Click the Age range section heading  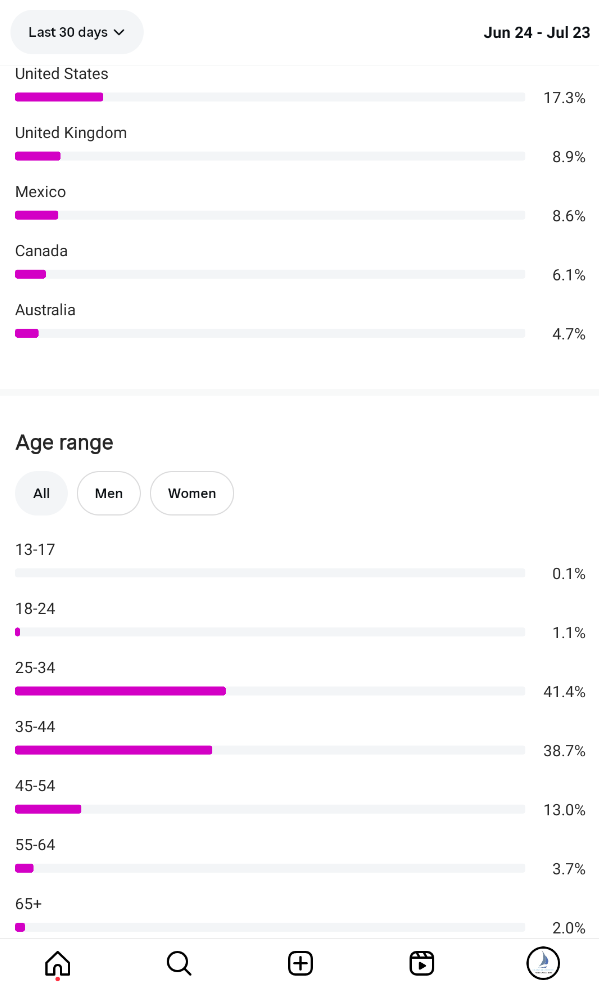point(64,442)
